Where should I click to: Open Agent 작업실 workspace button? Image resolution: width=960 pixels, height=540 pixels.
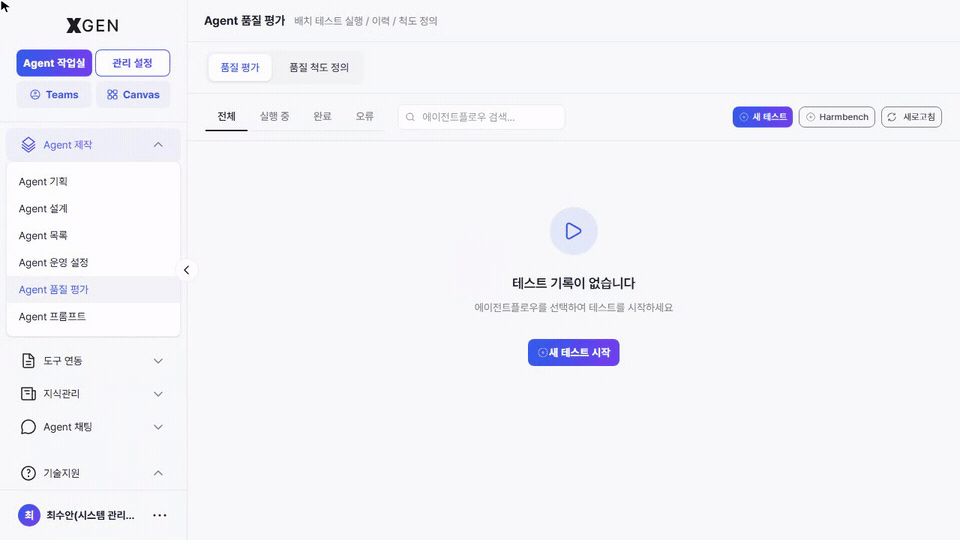[x=54, y=63]
